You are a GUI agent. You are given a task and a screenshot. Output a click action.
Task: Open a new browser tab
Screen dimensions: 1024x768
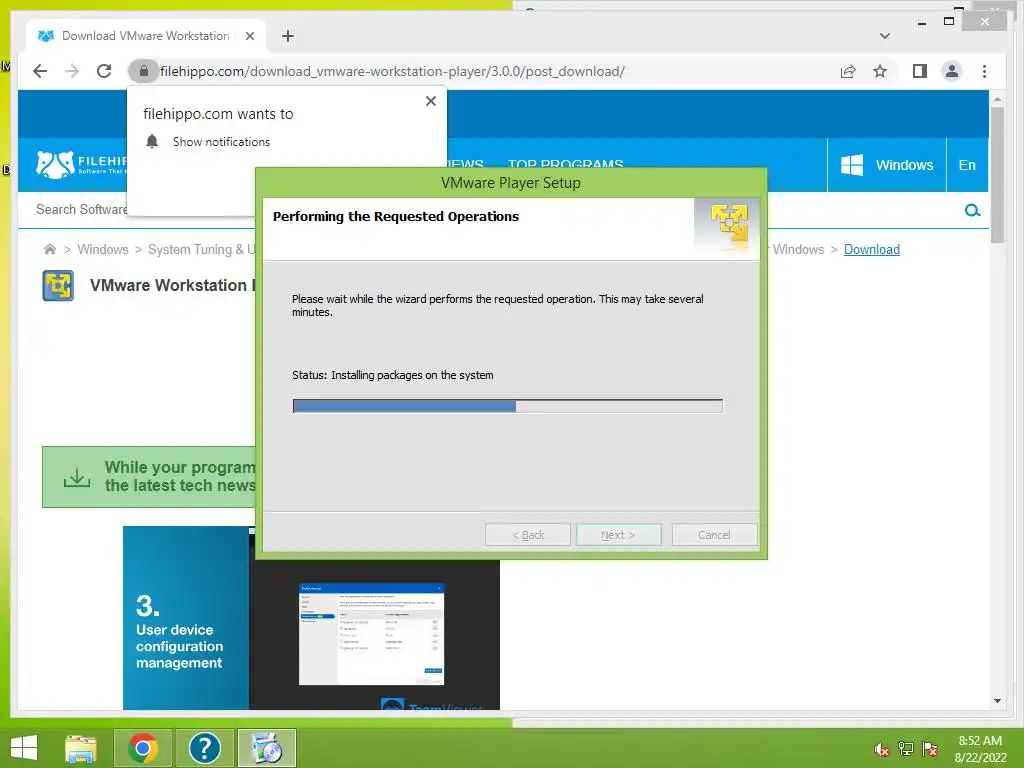point(288,36)
